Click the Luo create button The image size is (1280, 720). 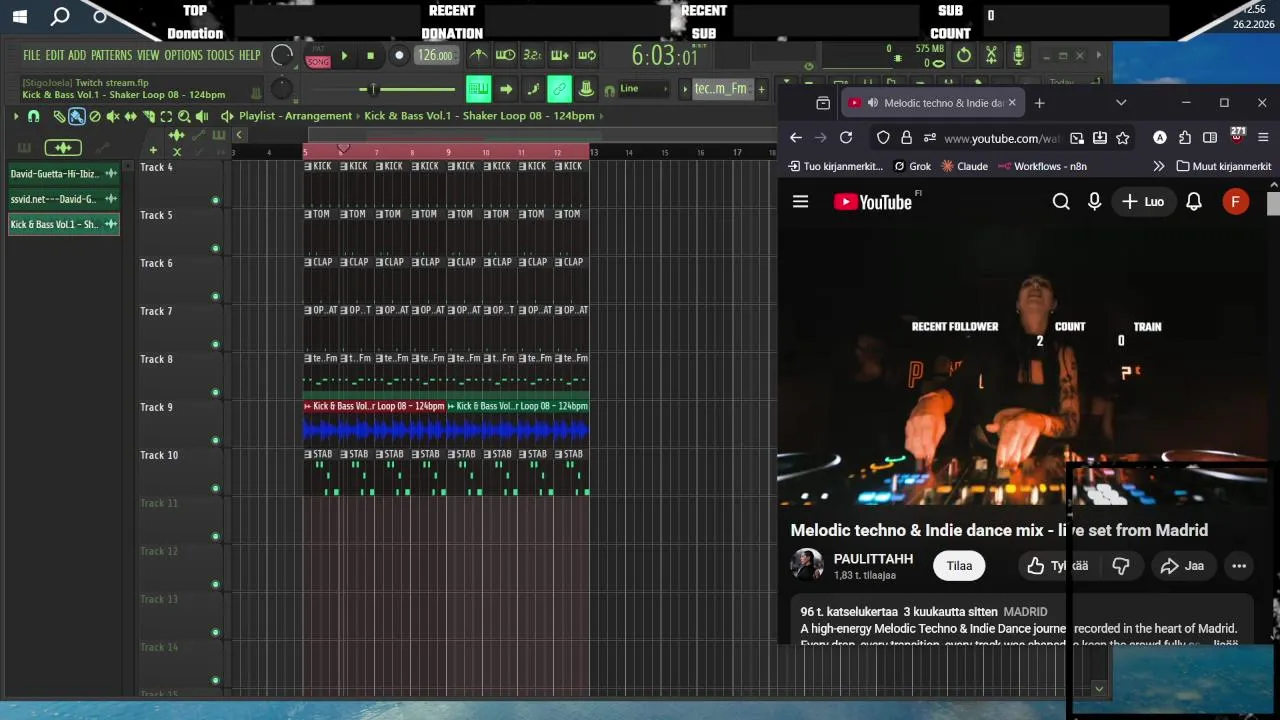pyautogui.click(x=1143, y=202)
